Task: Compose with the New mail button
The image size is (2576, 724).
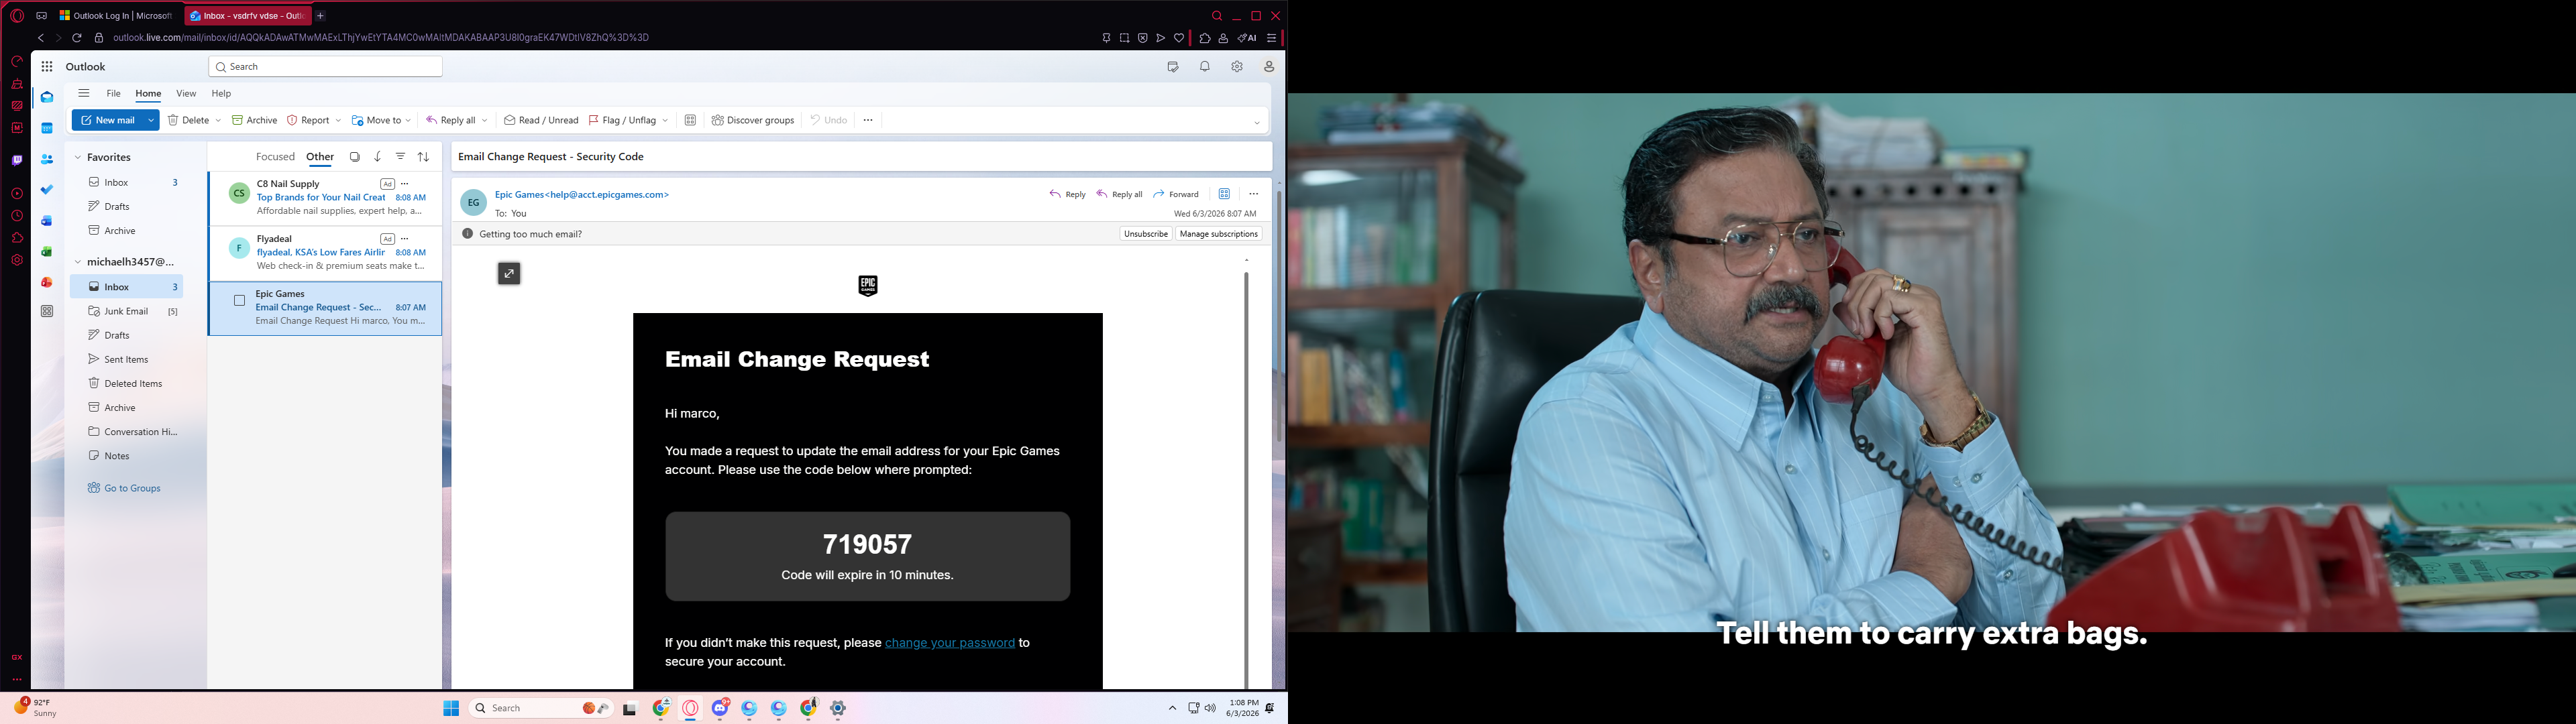Action: click(x=108, y=120)
